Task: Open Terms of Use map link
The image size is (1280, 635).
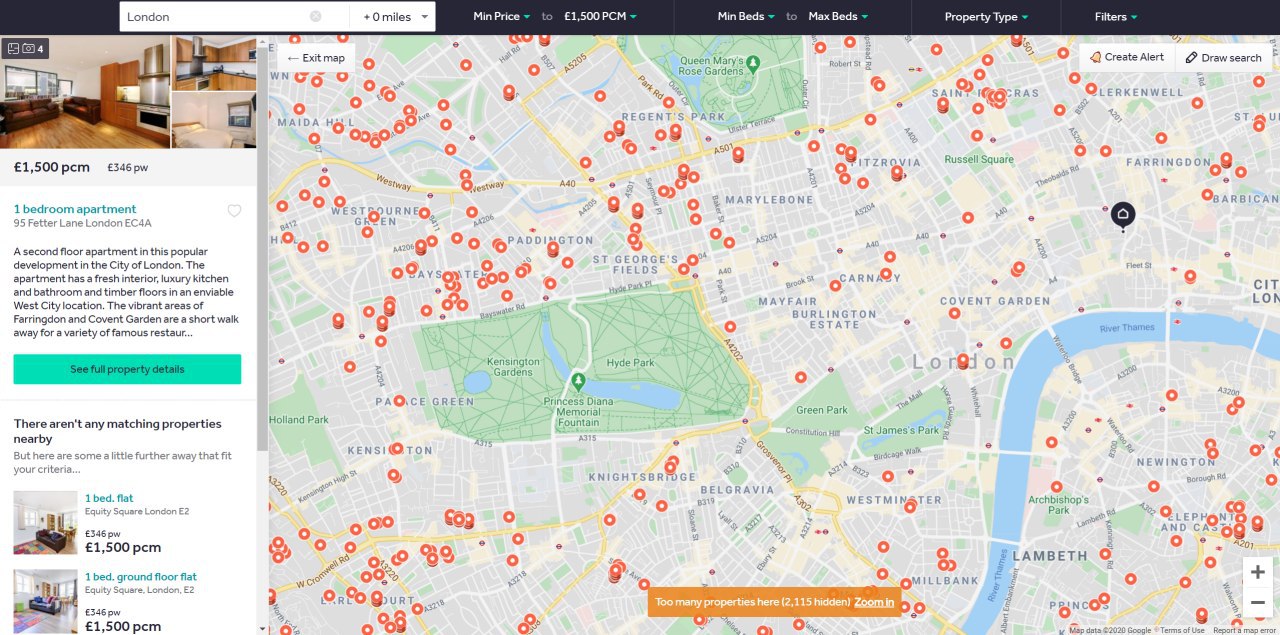Action: click(x=1182, y=630)
